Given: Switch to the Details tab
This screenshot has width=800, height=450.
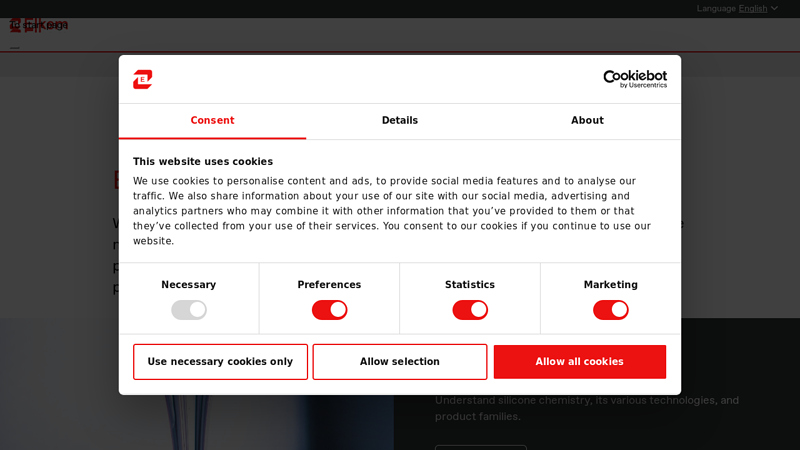Looking at the screenshot, I should (x=400, y=121).
